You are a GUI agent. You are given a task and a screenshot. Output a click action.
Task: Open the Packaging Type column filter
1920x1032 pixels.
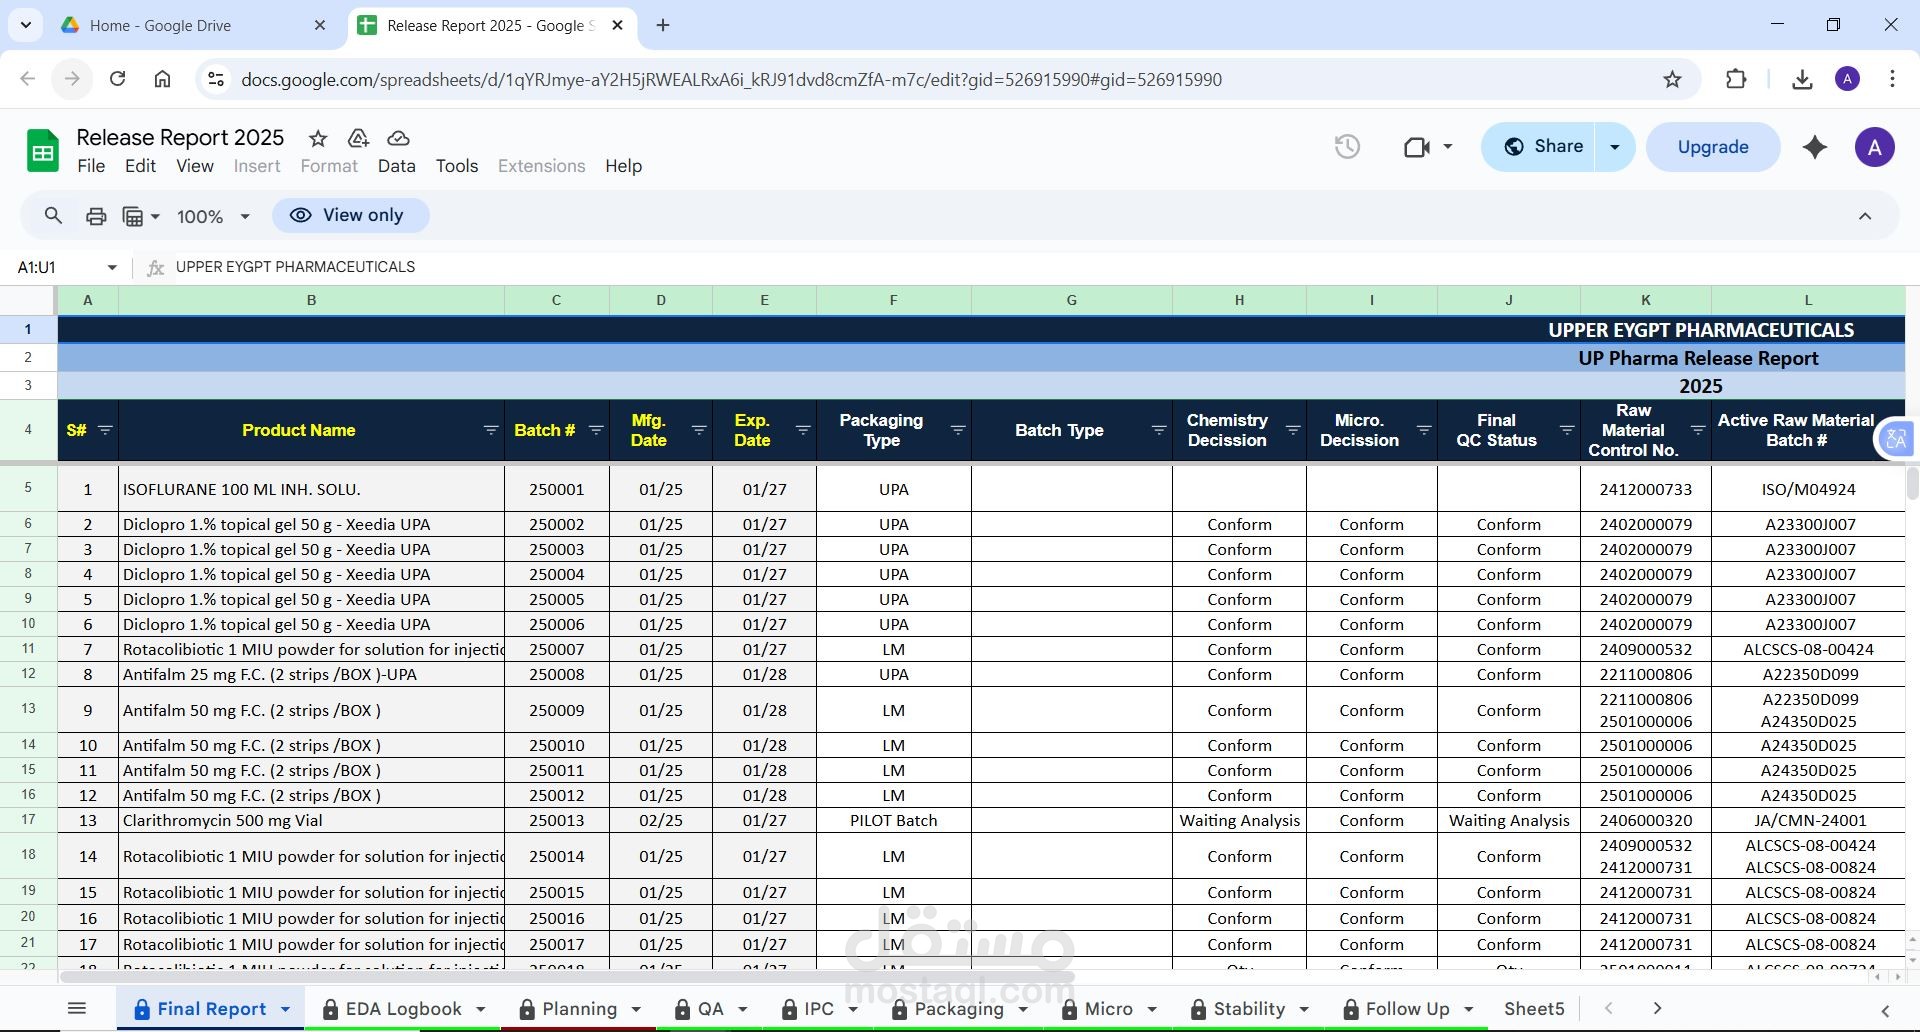tap(957, 430)
